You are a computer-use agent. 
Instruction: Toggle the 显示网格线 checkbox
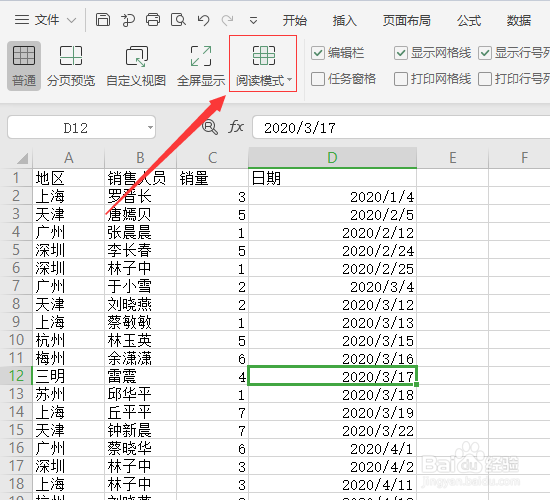(x=401, y=53)
